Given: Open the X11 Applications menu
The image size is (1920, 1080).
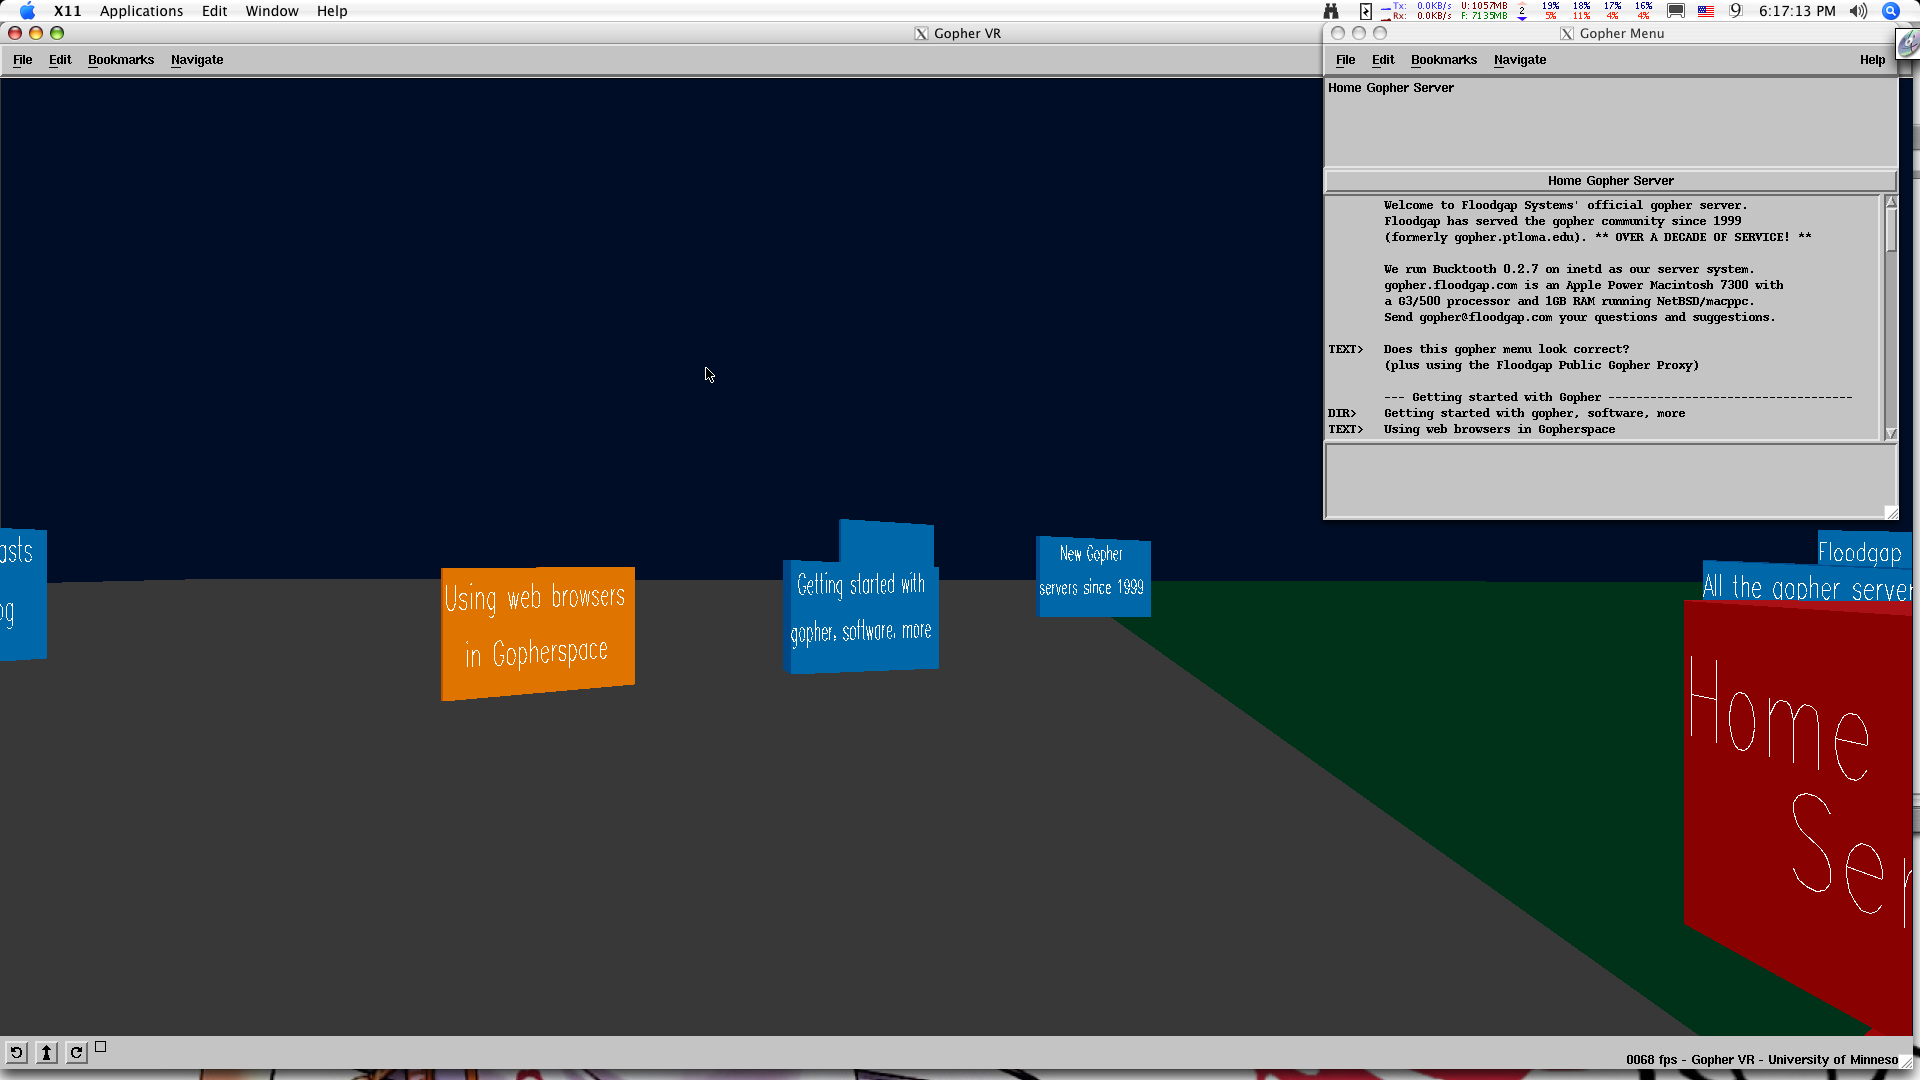Looking at the screenshot, I should pyautogui.click(x=141, y=11).
